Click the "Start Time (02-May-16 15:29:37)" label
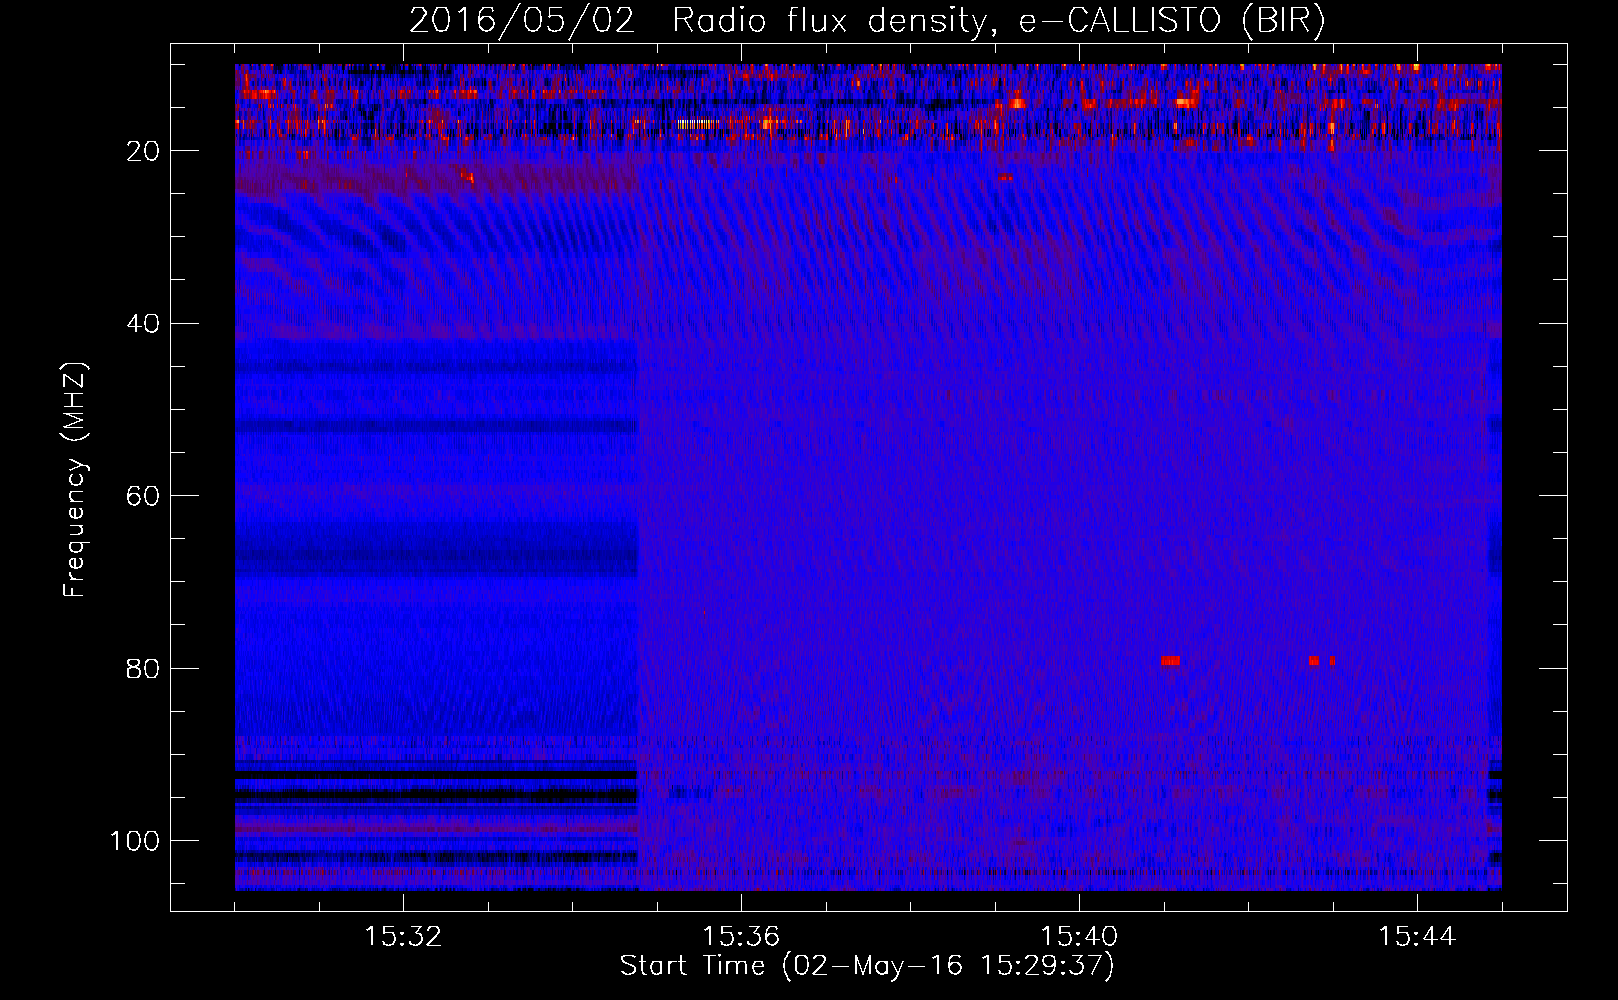 867,966
